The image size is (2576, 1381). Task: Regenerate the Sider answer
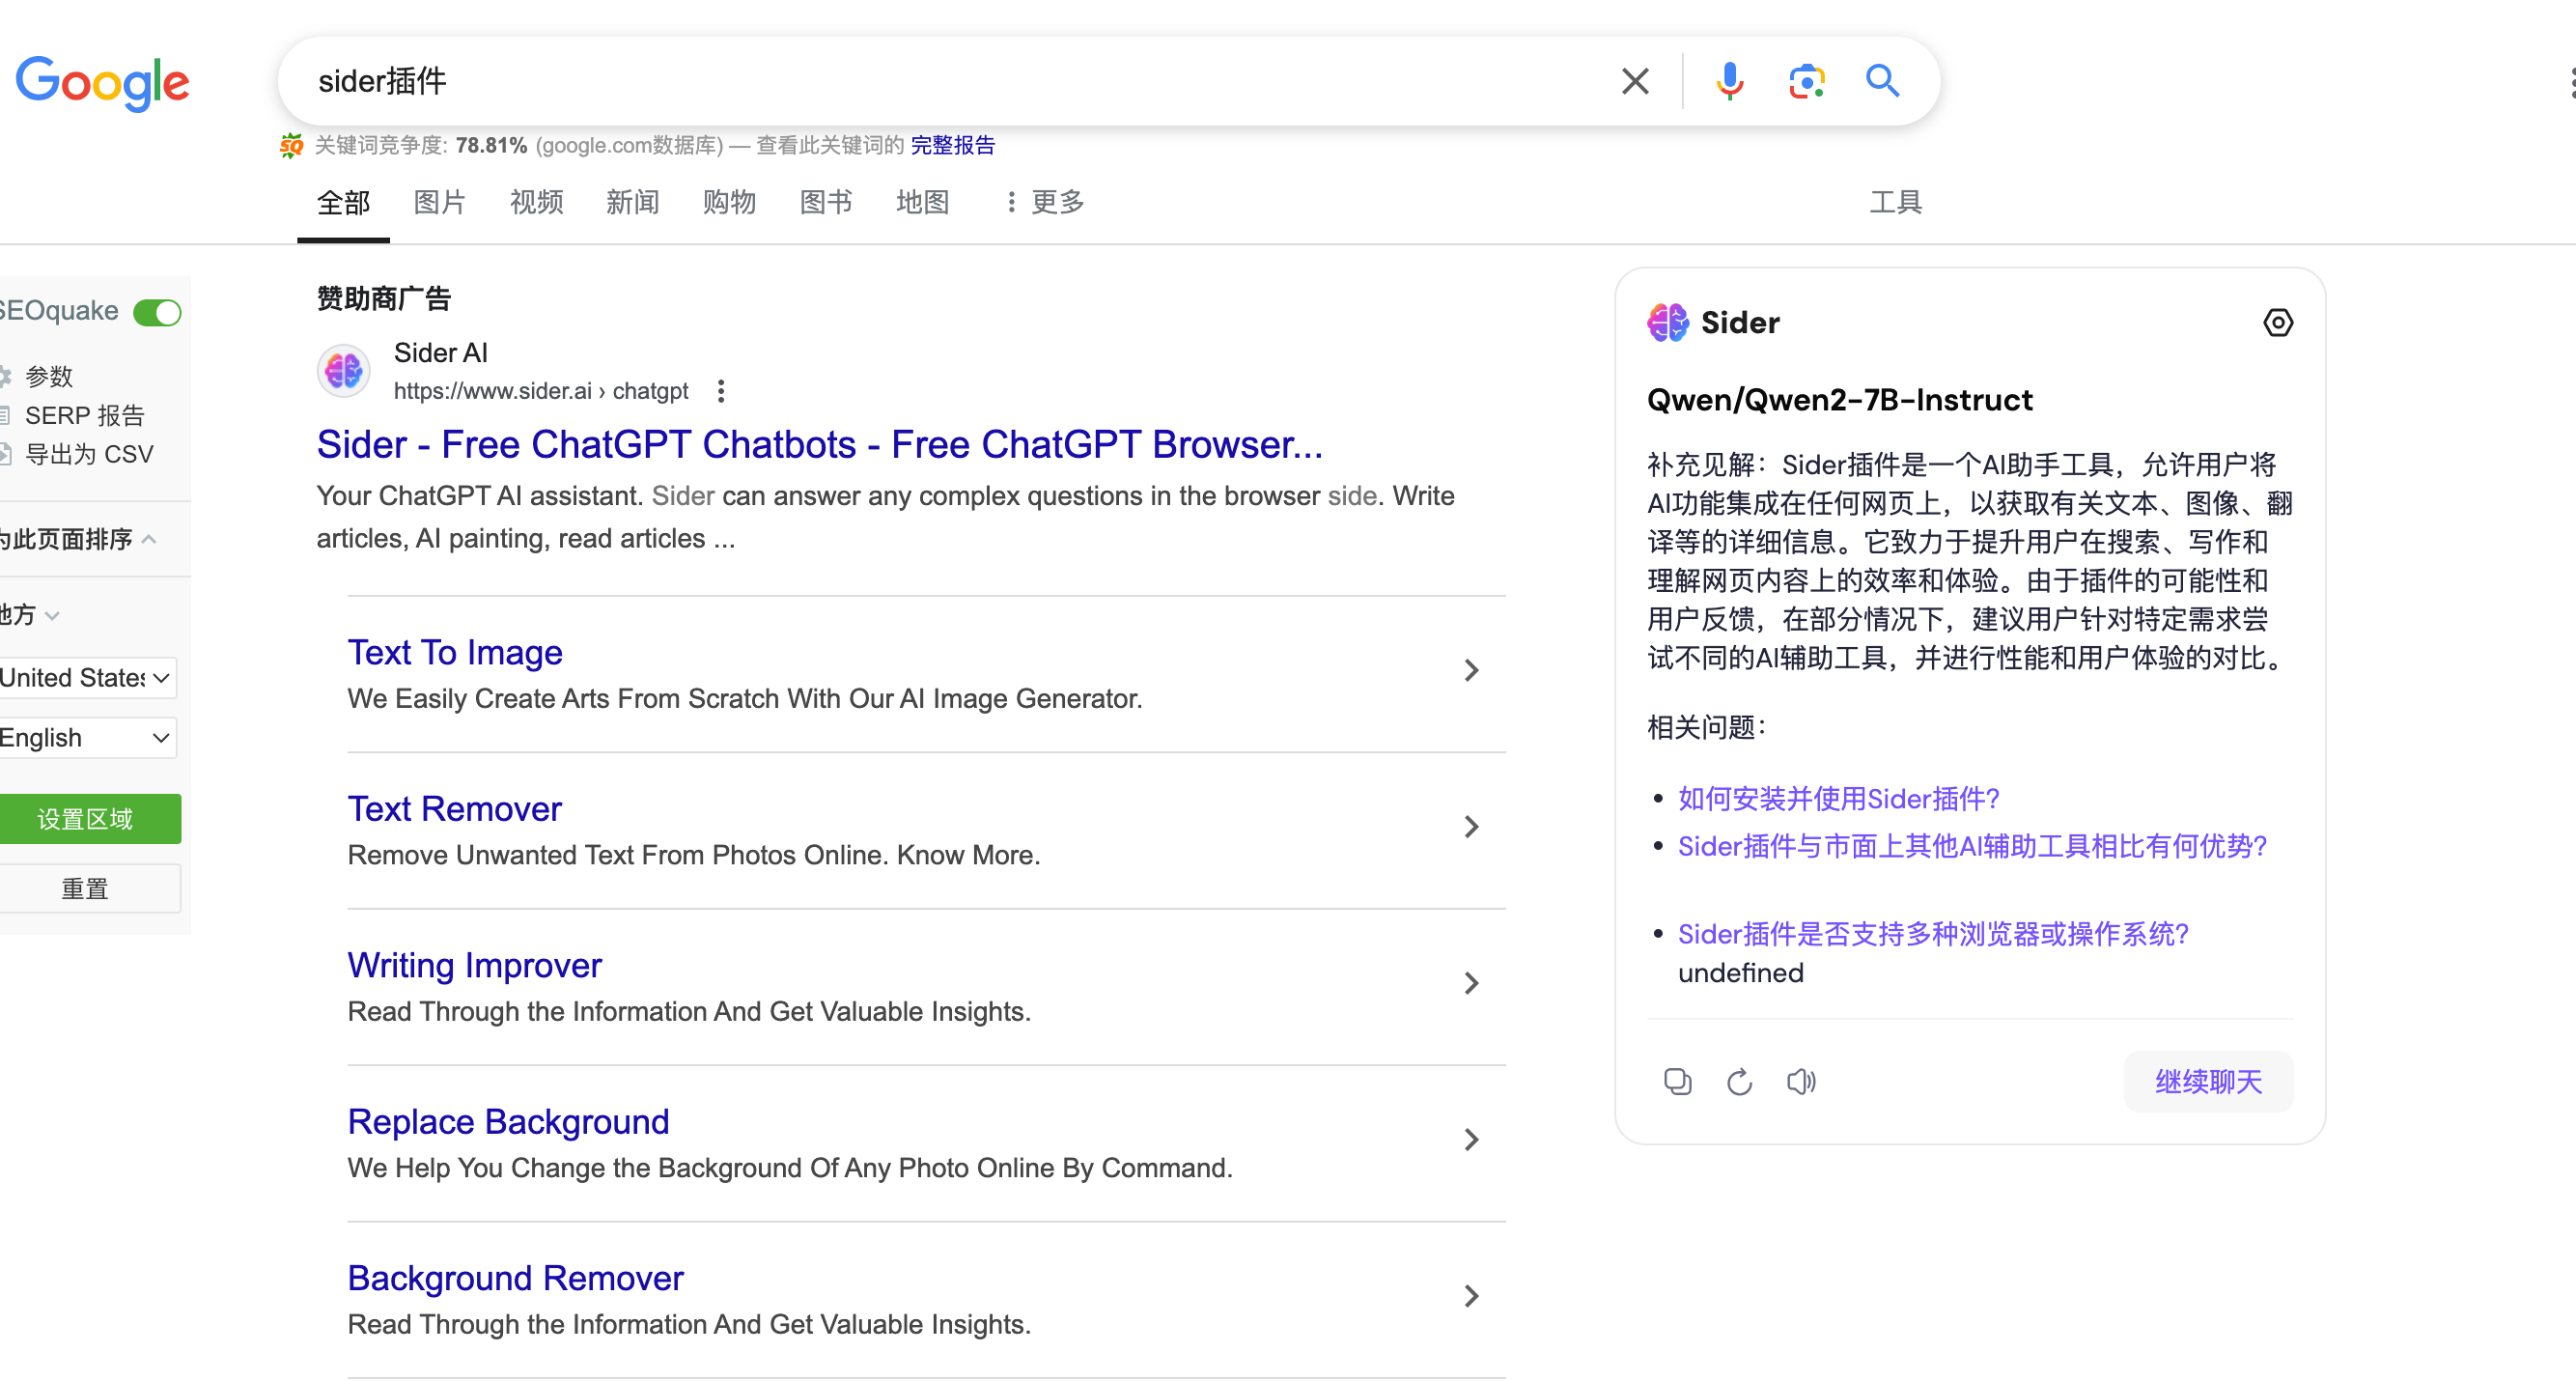click(x=1740, y=1081)
